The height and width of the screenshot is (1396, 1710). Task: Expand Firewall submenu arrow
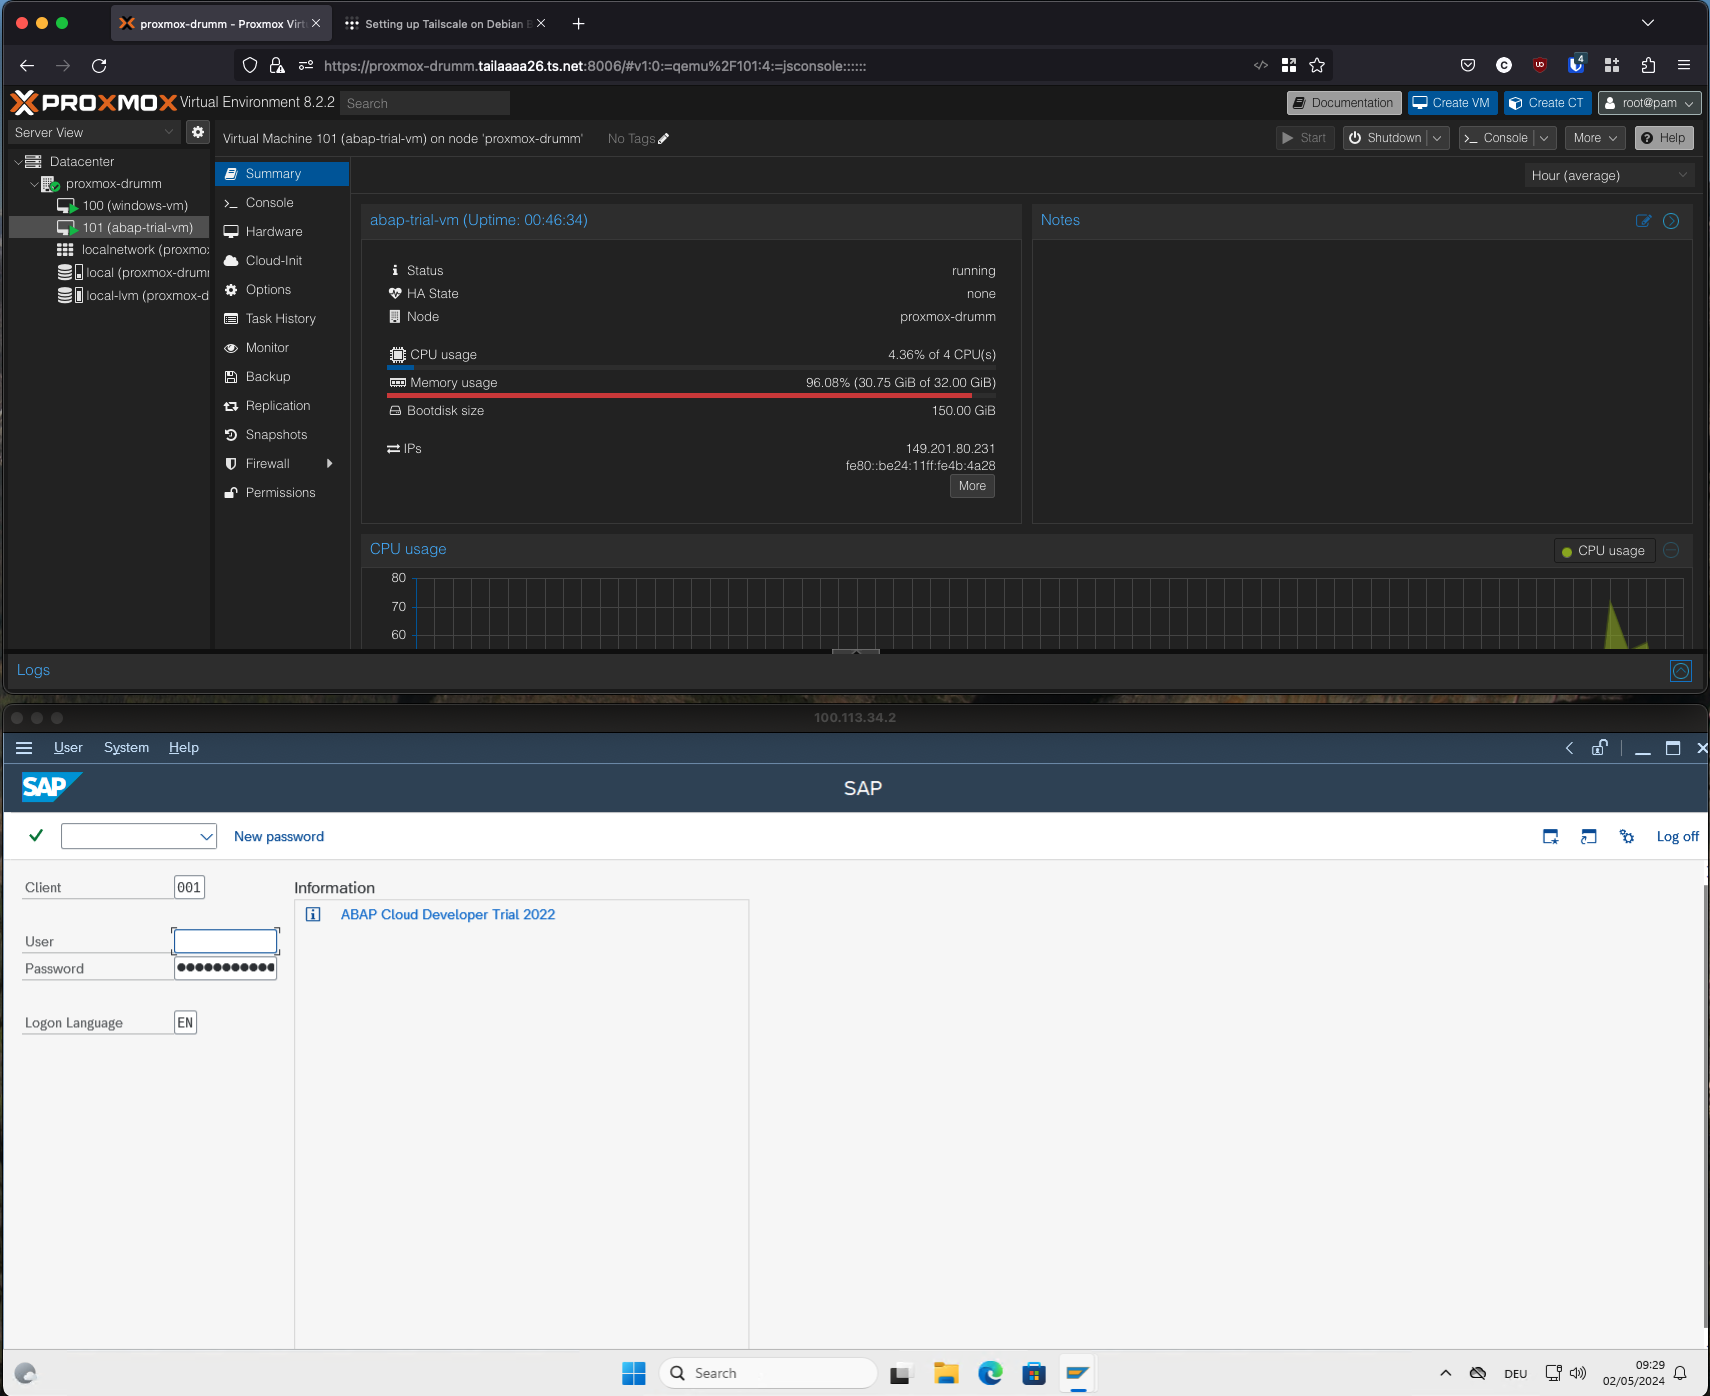pos(329,464)
